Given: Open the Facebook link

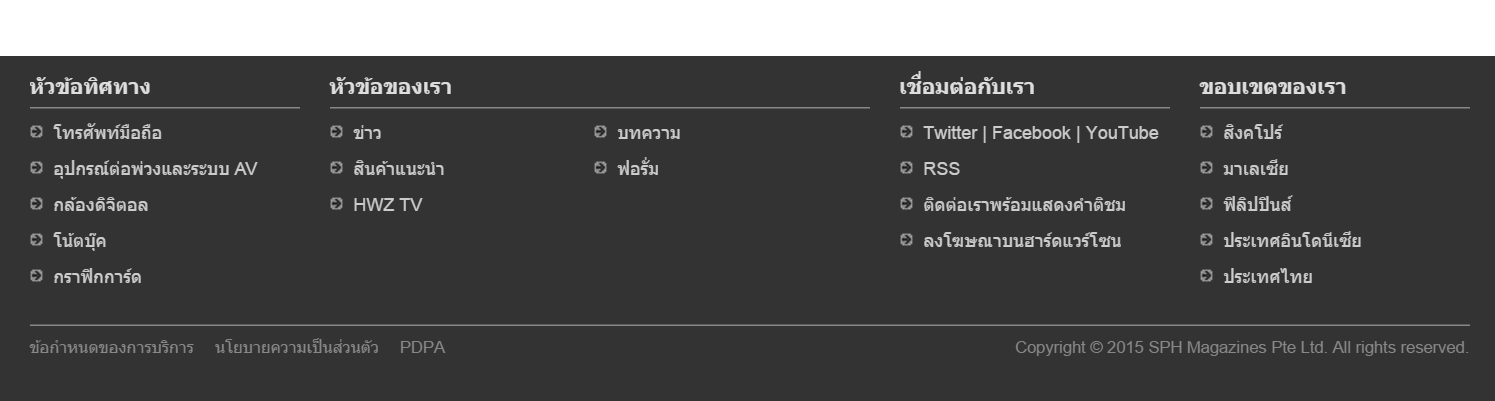Looking at the screenshot, I should (1031, 133).
